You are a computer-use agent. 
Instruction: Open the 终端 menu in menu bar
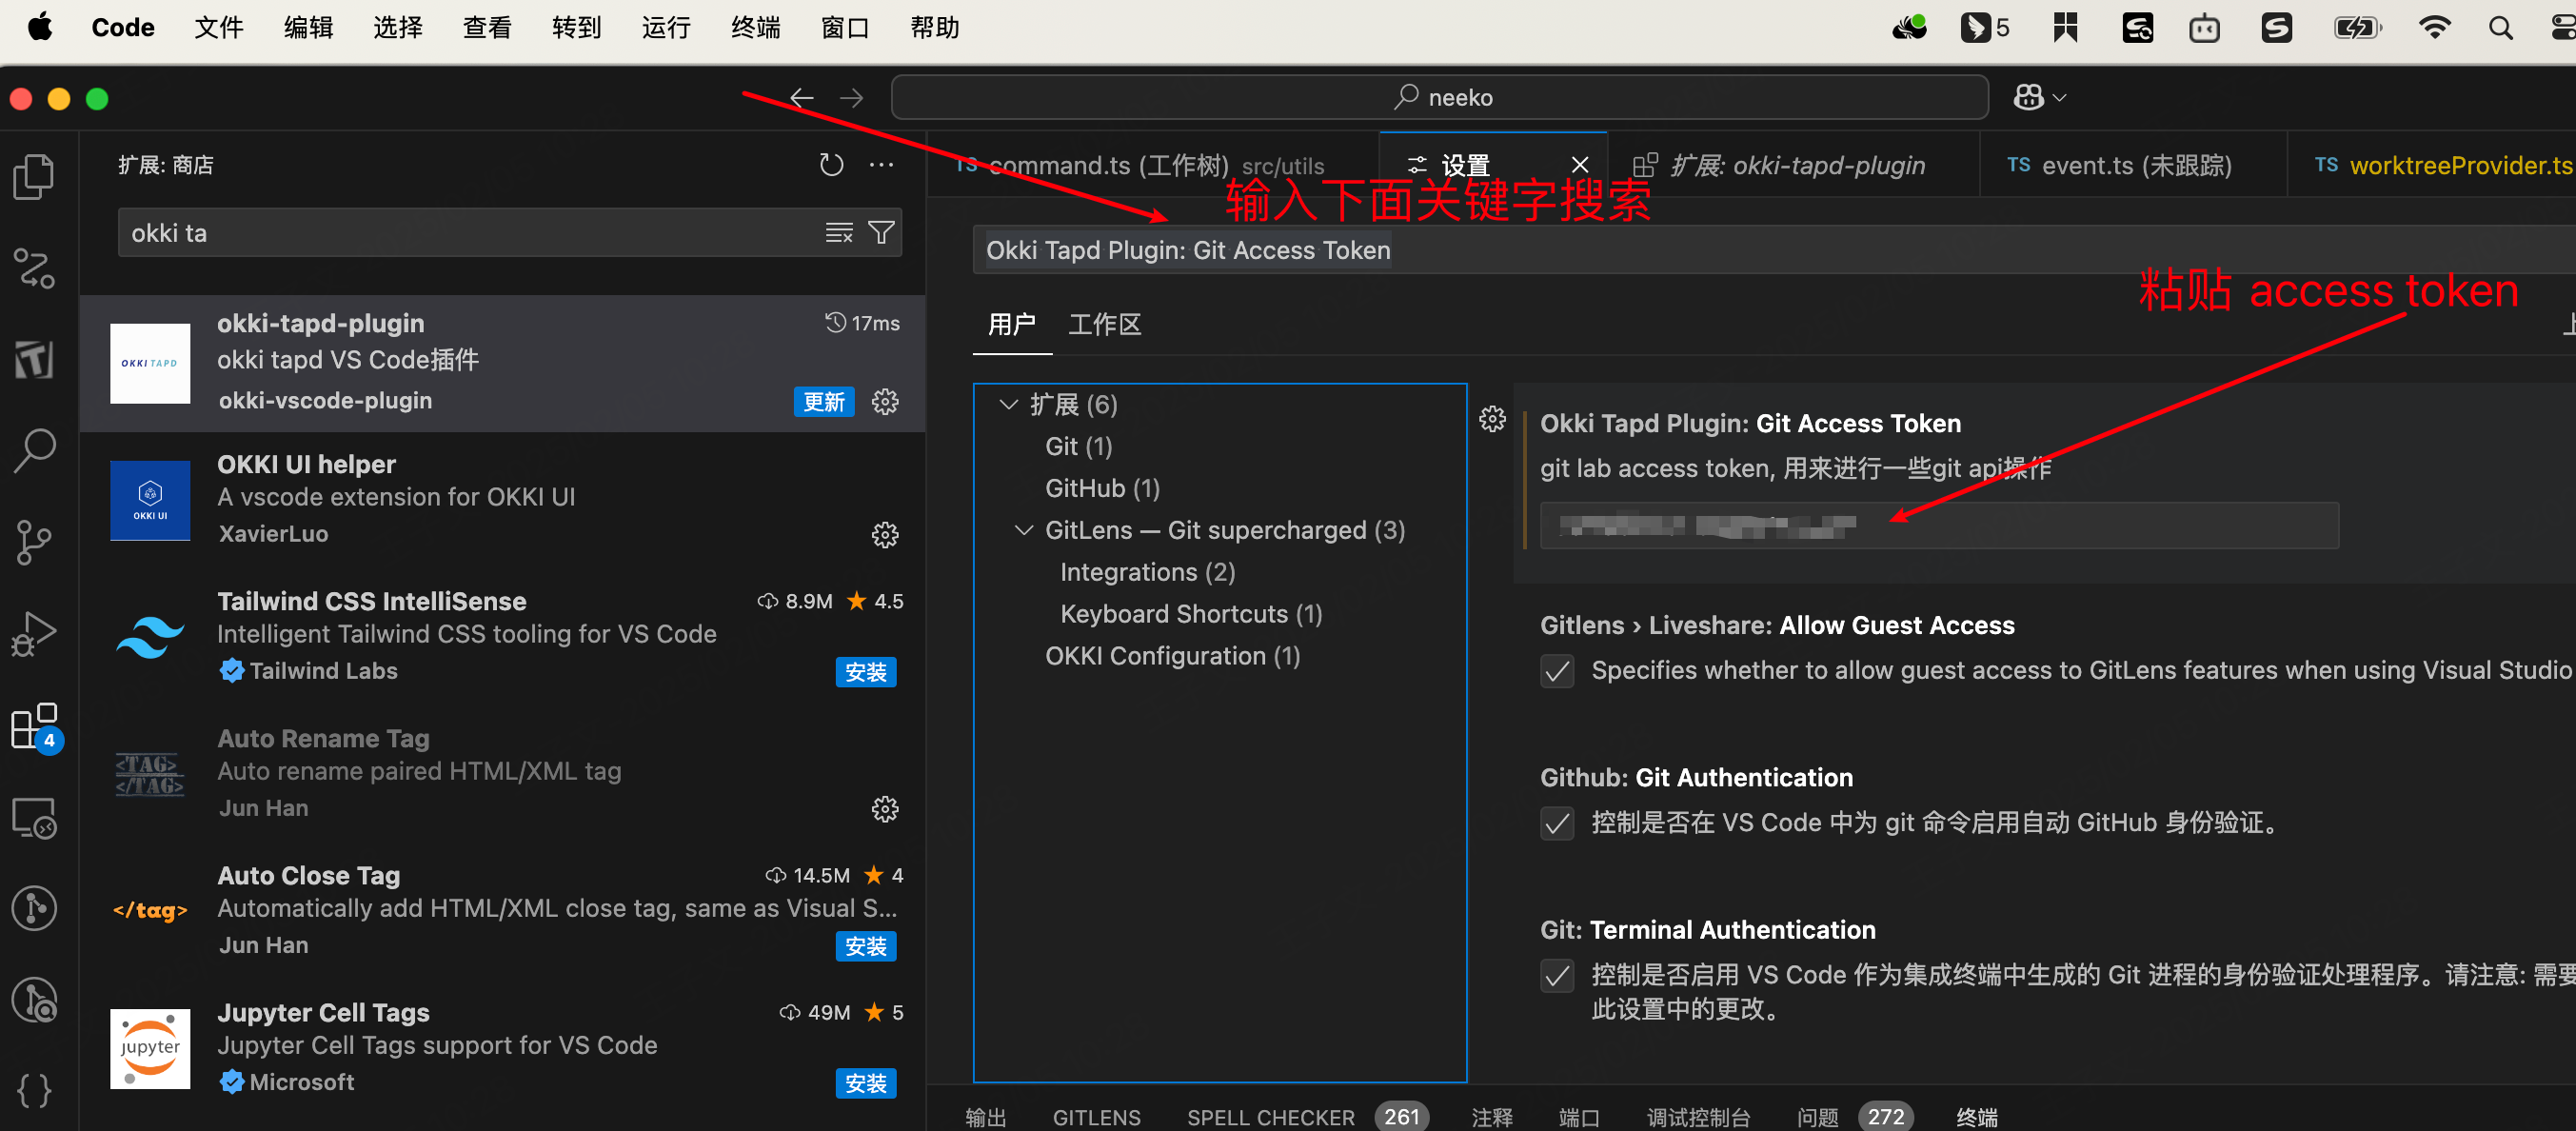pyautogui.click(x=755, y=27)
